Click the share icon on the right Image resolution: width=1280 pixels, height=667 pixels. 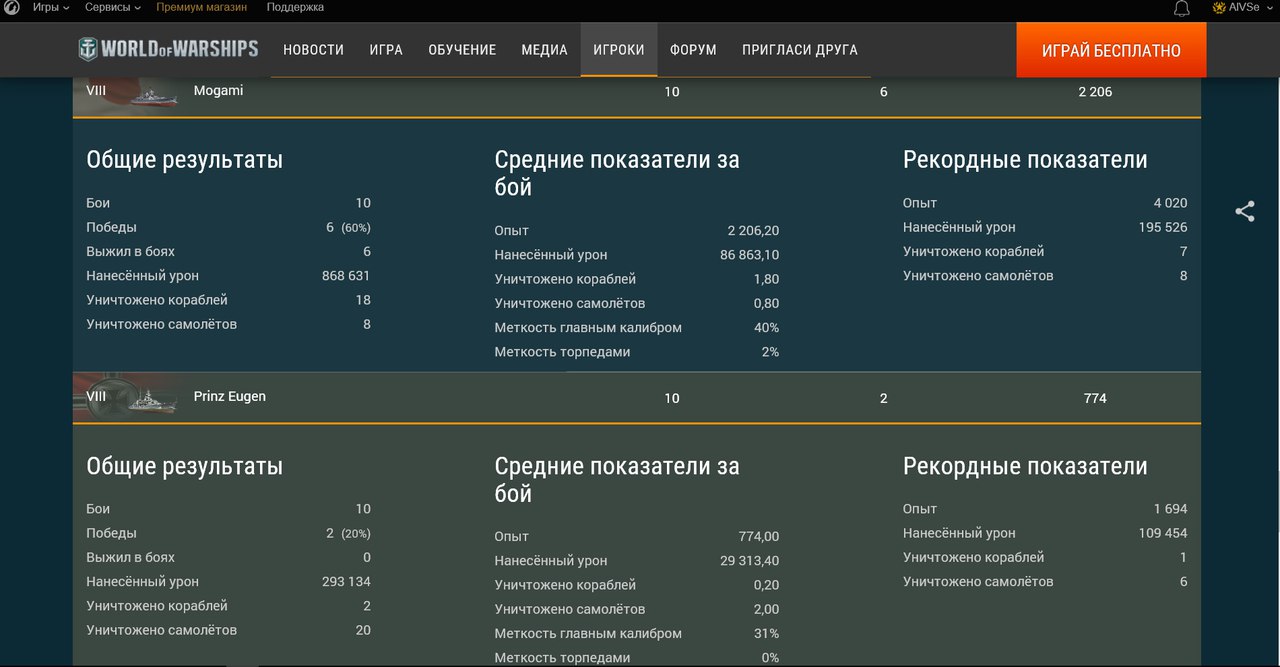pyautogui.click(x=1244, y=211)
